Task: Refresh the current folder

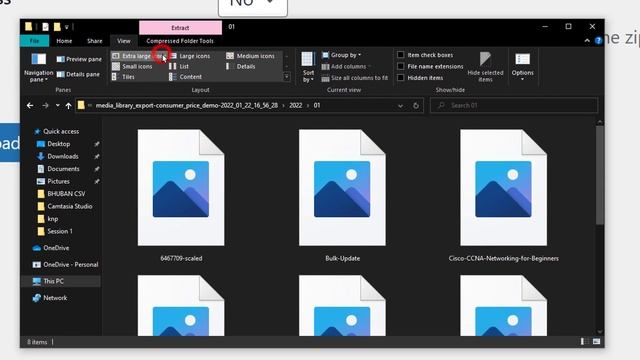Action: click(416, 106)
